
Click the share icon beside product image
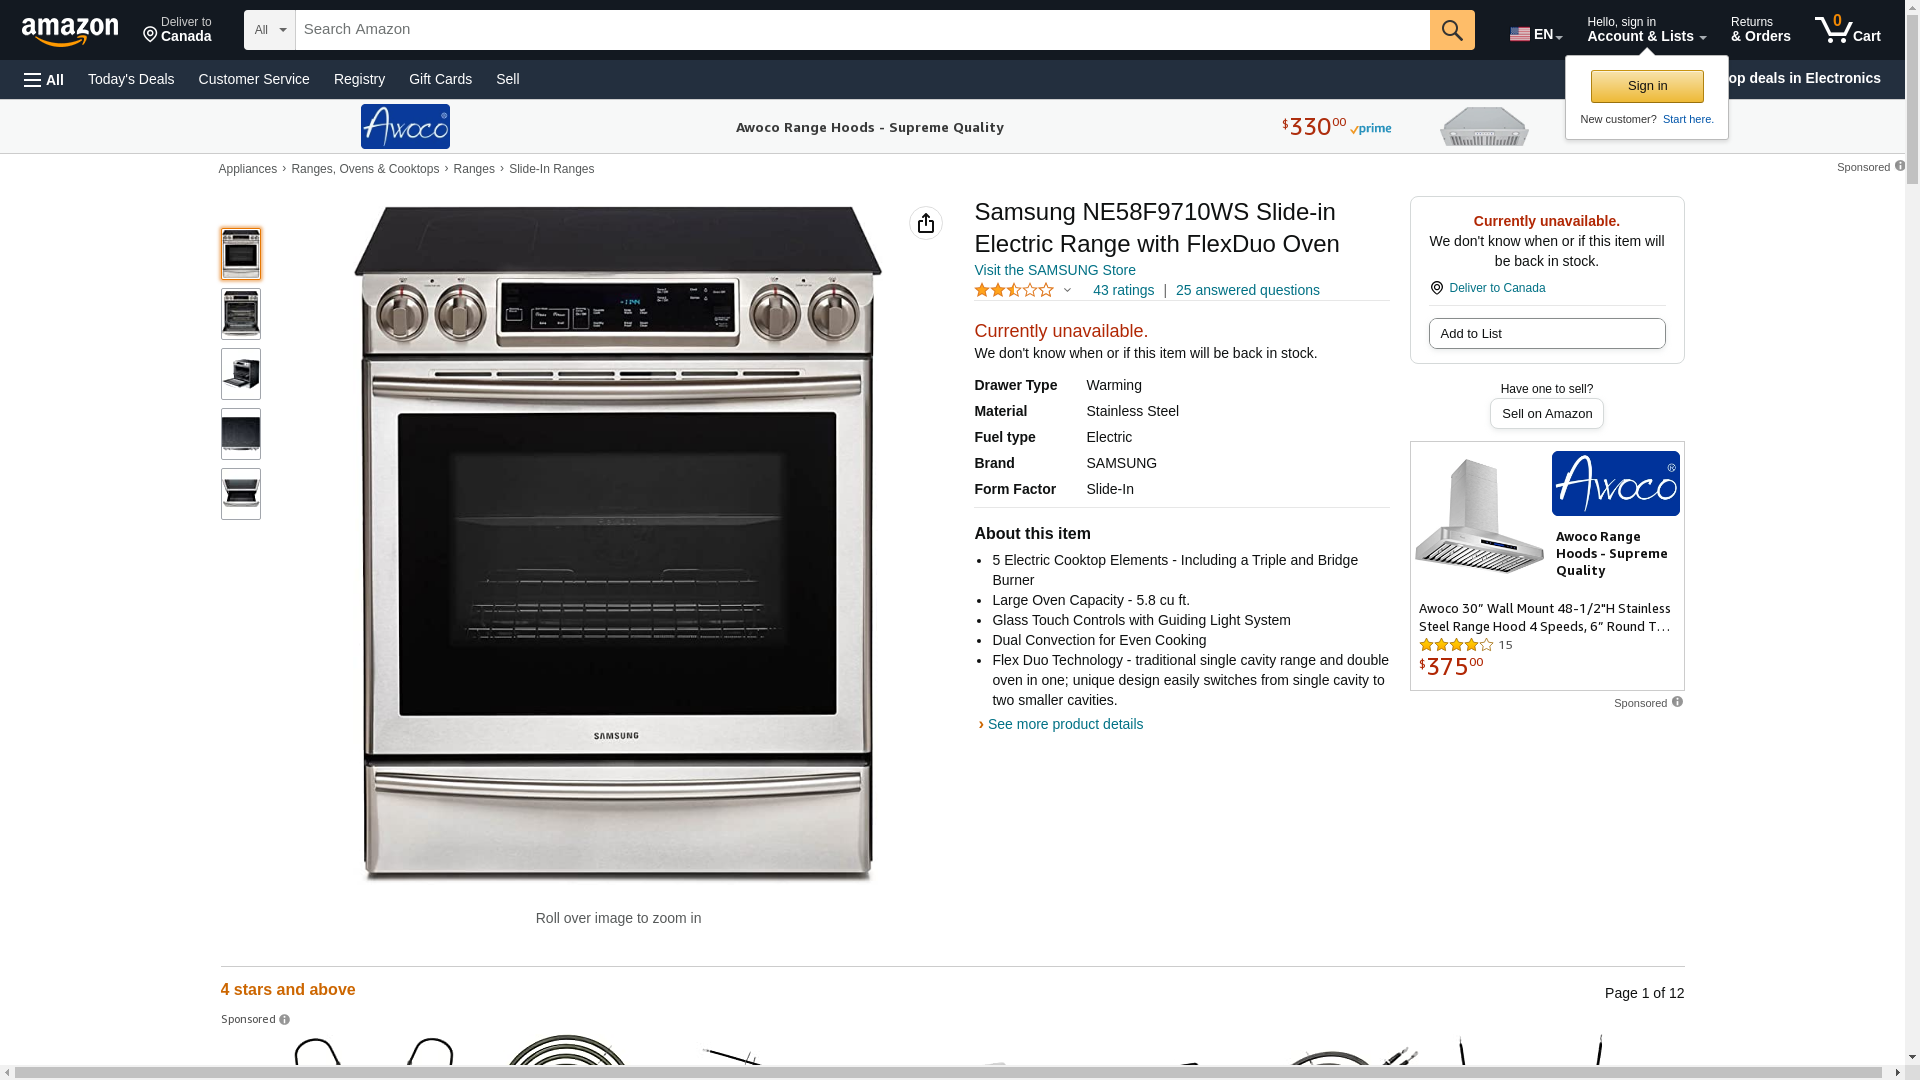pyautogui.click(x=926, y=223)
